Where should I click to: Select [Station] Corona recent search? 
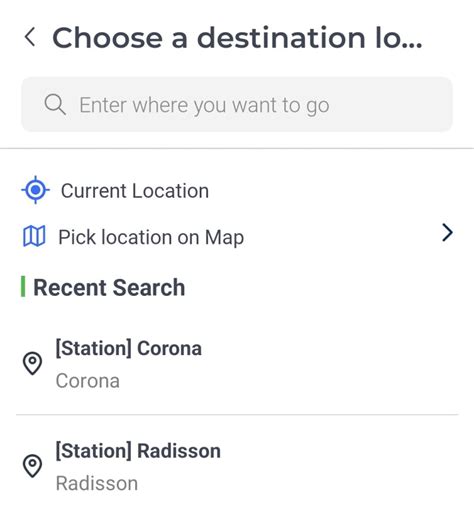pyautogui.click(x=237, y=364)
